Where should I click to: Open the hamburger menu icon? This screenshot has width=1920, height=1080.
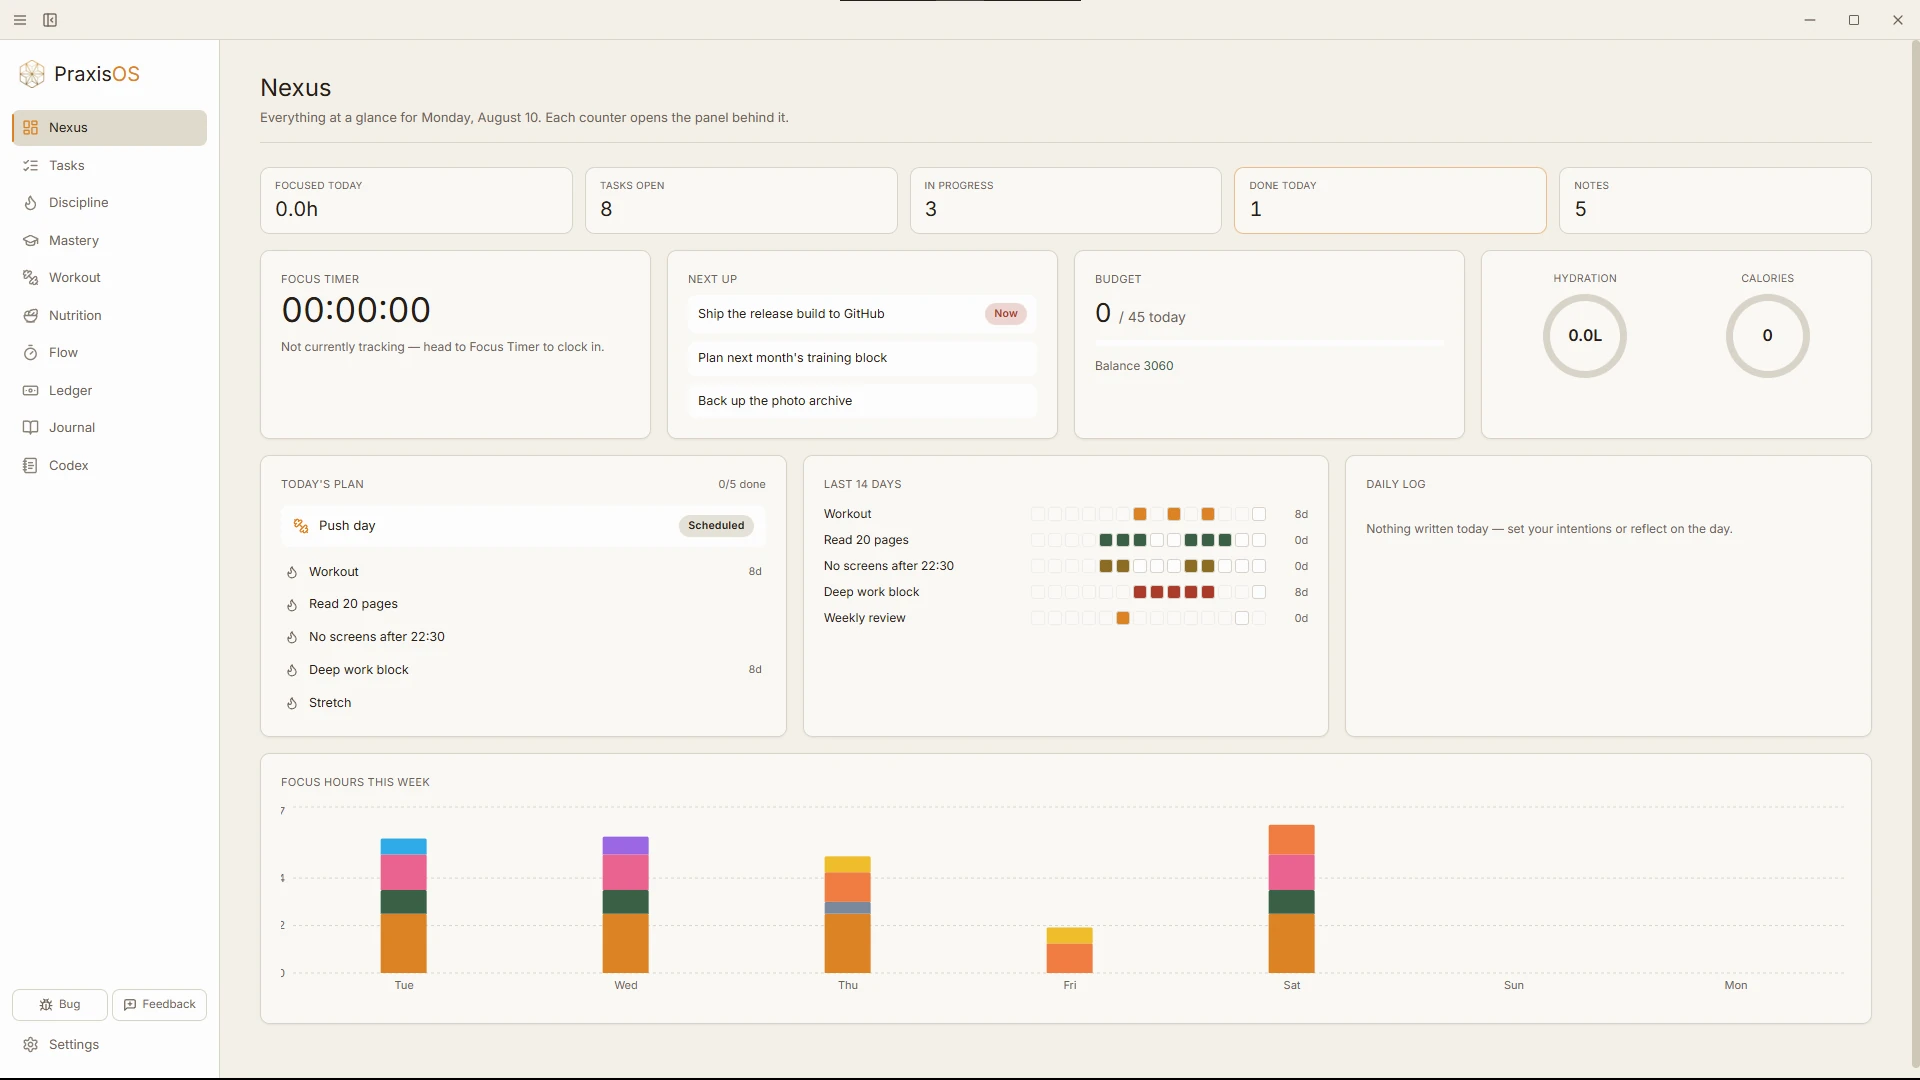pyautogui.click(x=20, y=20)
